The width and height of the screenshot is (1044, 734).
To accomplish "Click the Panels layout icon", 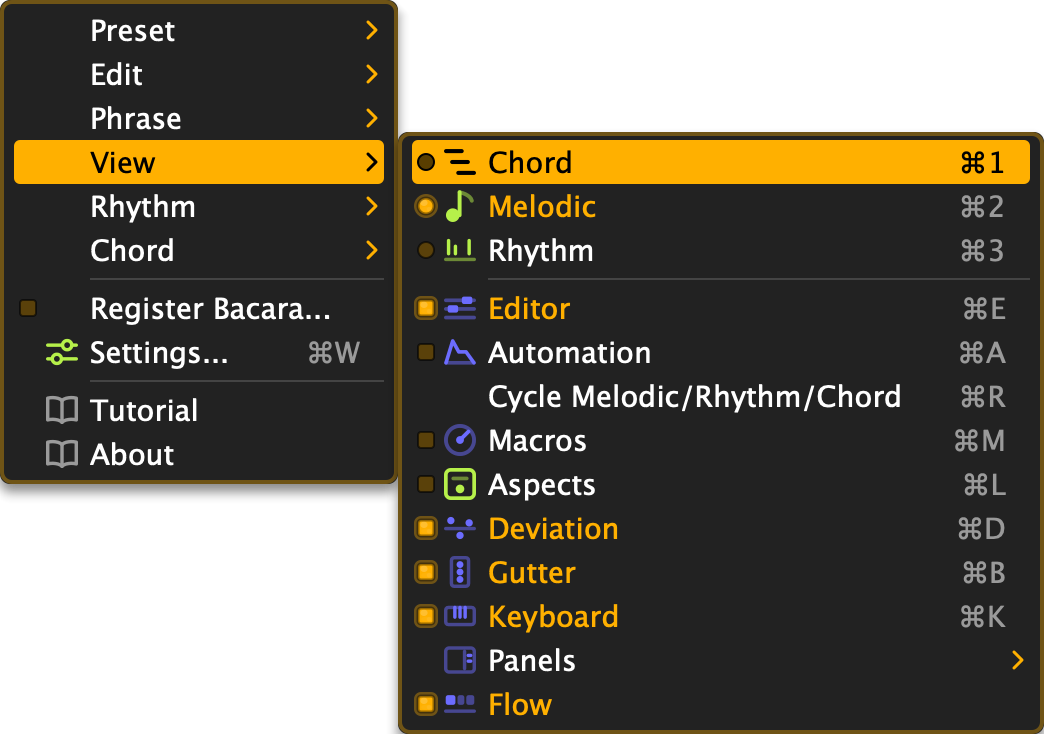I will (x=459, y=660).
